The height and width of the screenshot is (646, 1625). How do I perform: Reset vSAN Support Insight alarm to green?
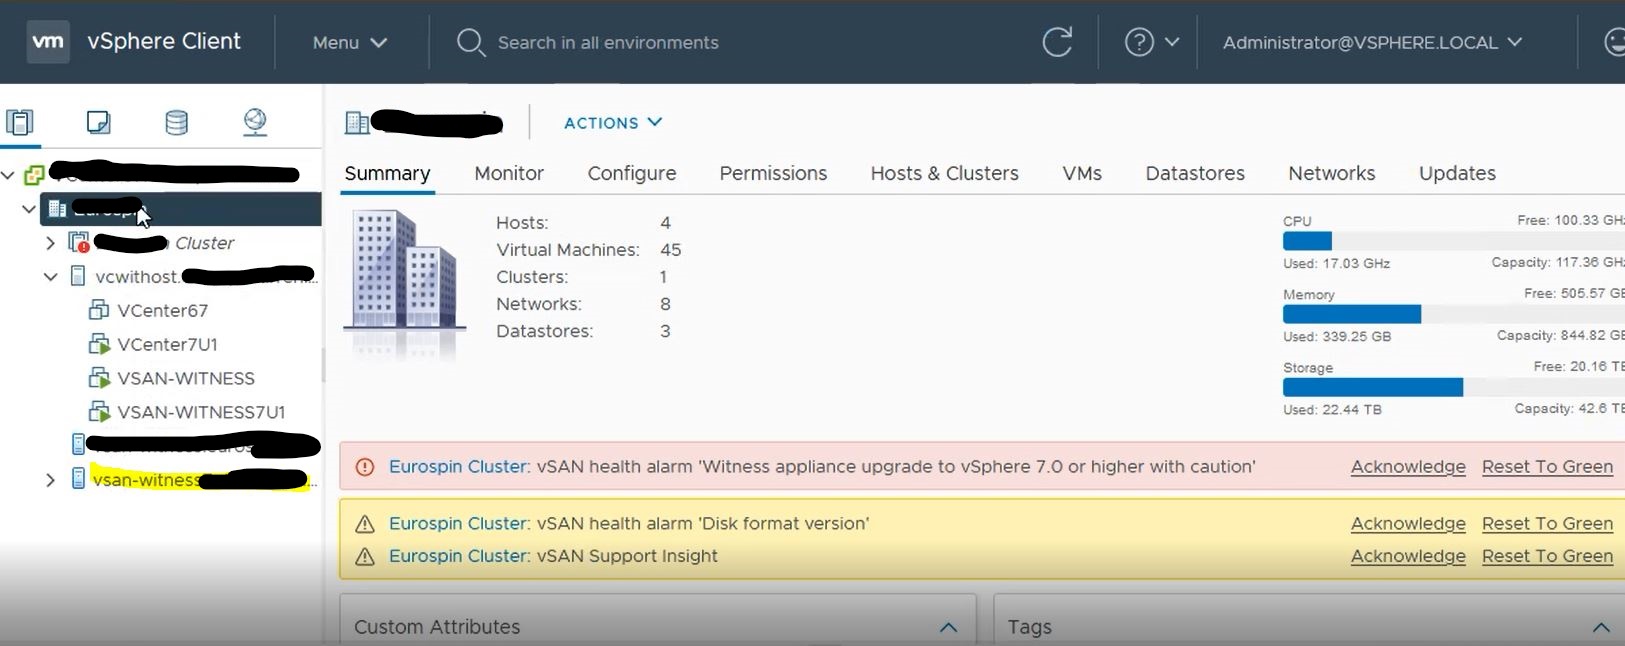1547,556
